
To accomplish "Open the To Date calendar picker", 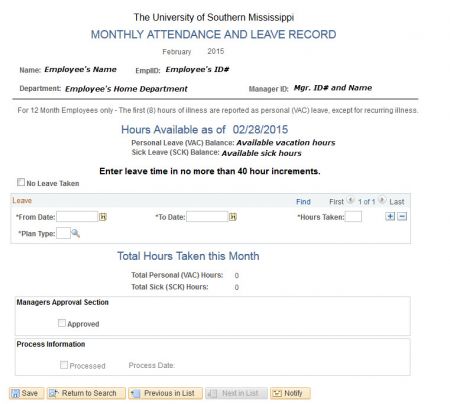I will (x=233, y=217).
